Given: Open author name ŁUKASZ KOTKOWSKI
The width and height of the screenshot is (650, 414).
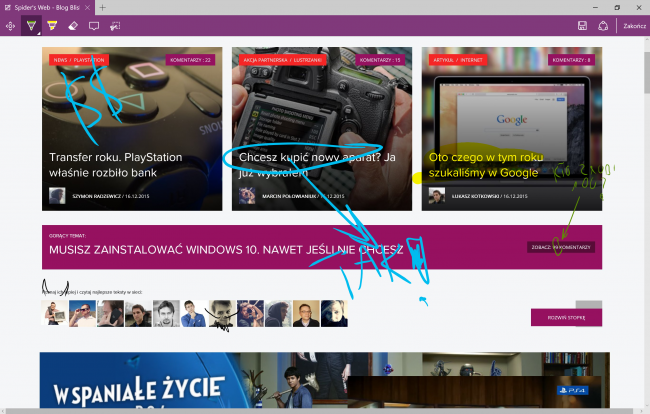Looking at the screenshot, I should tap(475, 196).
